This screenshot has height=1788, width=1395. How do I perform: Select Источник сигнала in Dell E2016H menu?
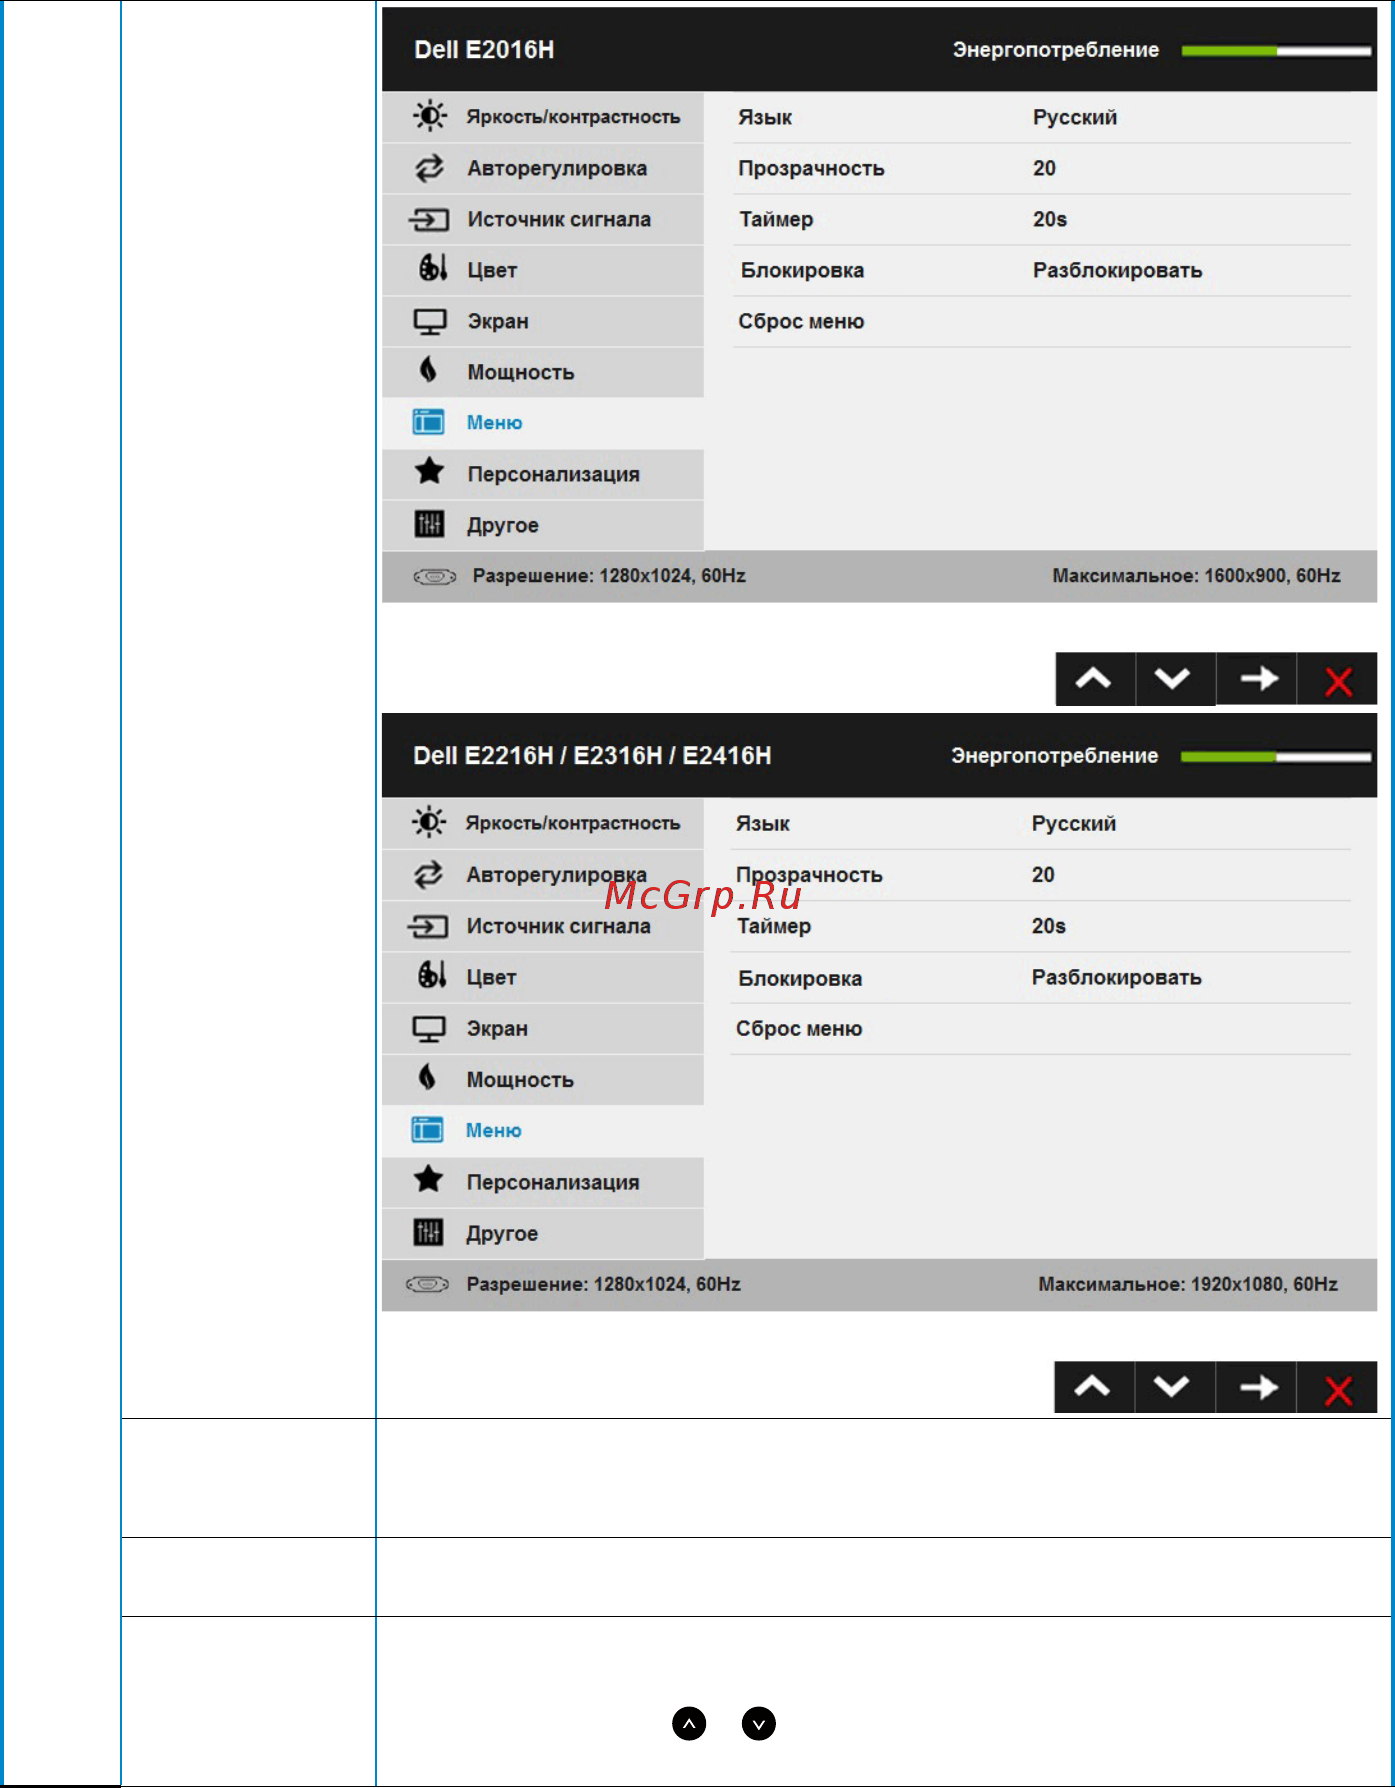[x=559, y=219]
